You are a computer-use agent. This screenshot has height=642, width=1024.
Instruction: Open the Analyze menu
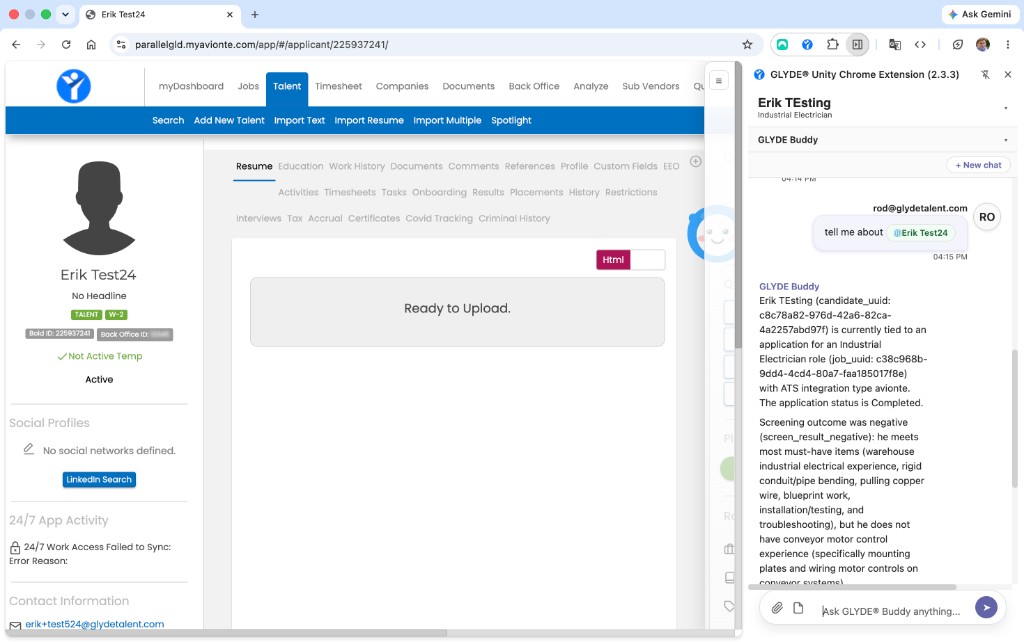tap(591, 86)
